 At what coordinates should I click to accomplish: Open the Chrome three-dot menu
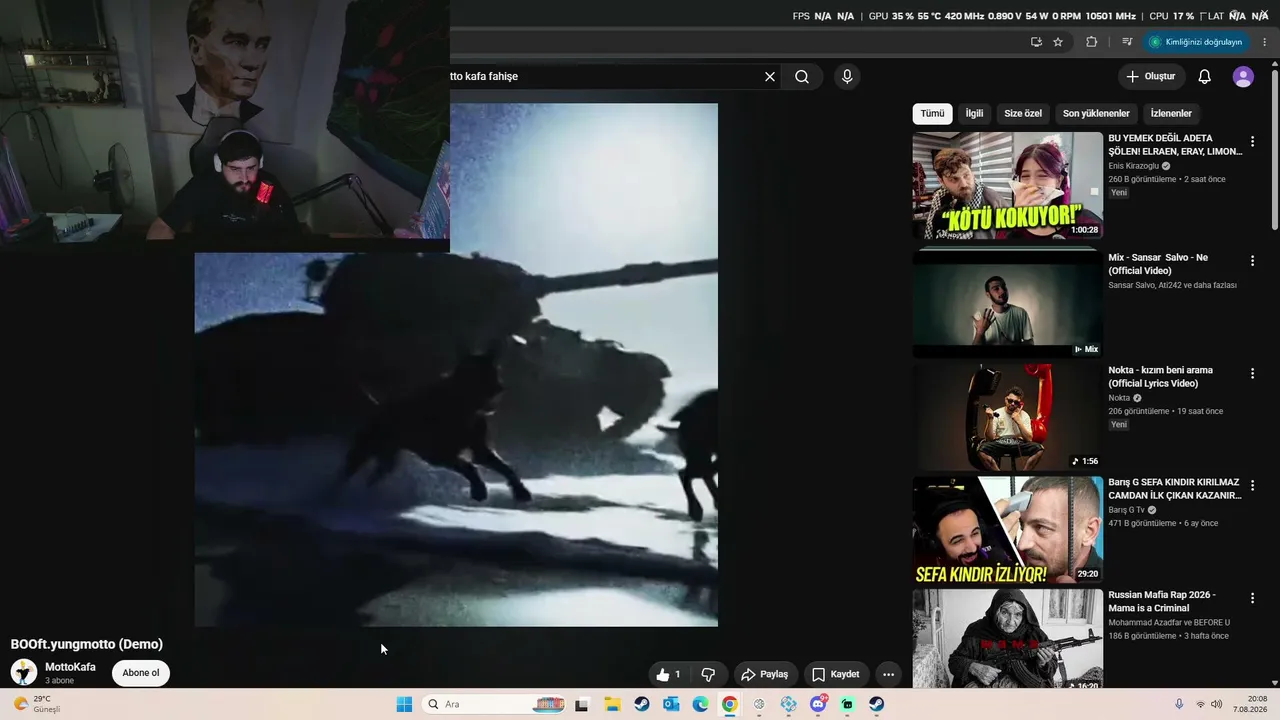(1265, 42)
